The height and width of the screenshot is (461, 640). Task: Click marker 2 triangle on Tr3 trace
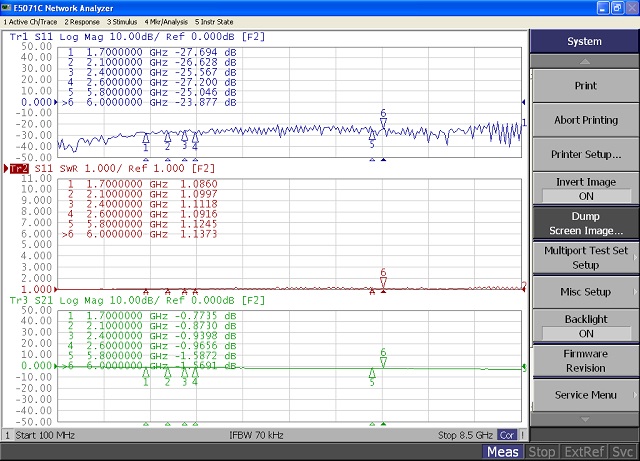point(167,372)
